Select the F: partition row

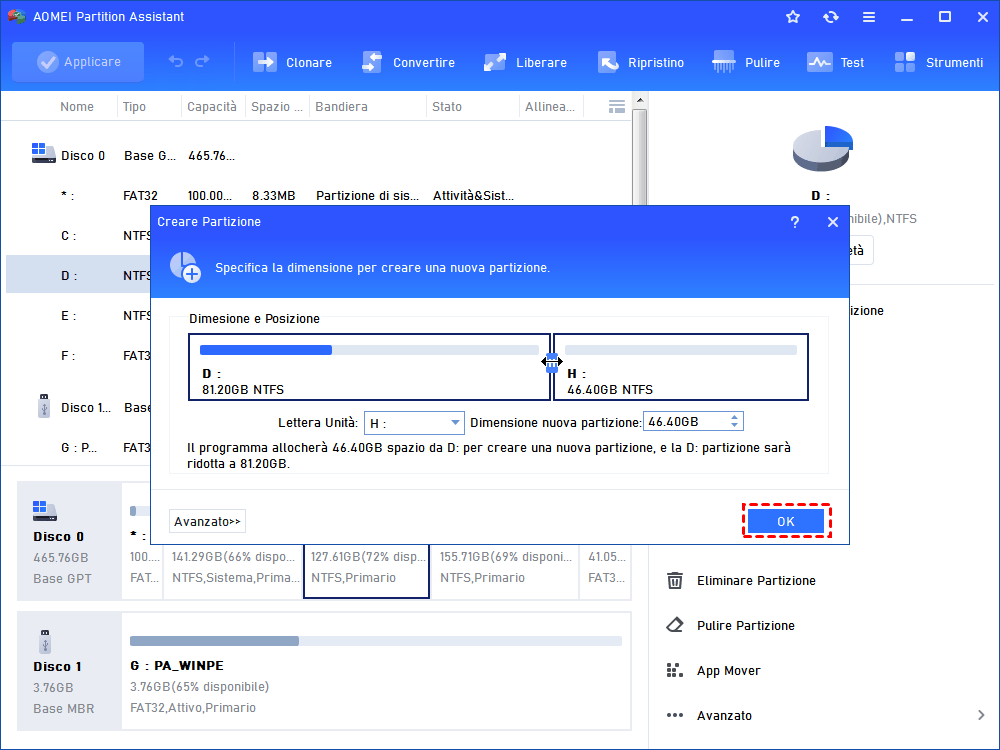78,355
